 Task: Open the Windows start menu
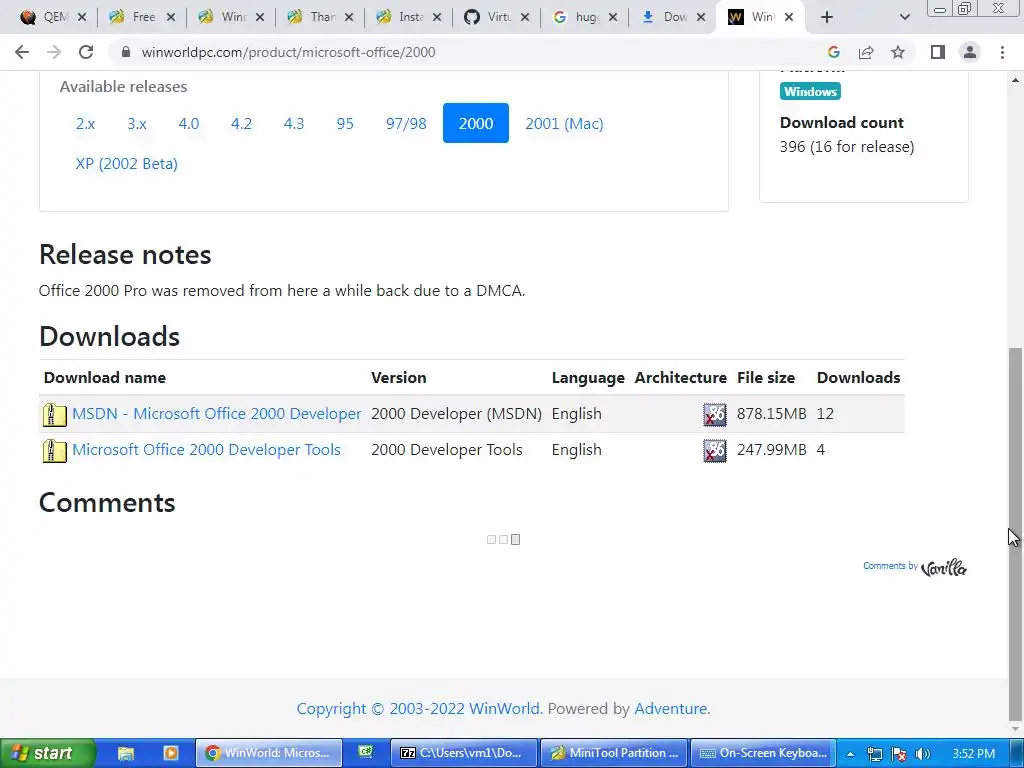pos(47,753)
